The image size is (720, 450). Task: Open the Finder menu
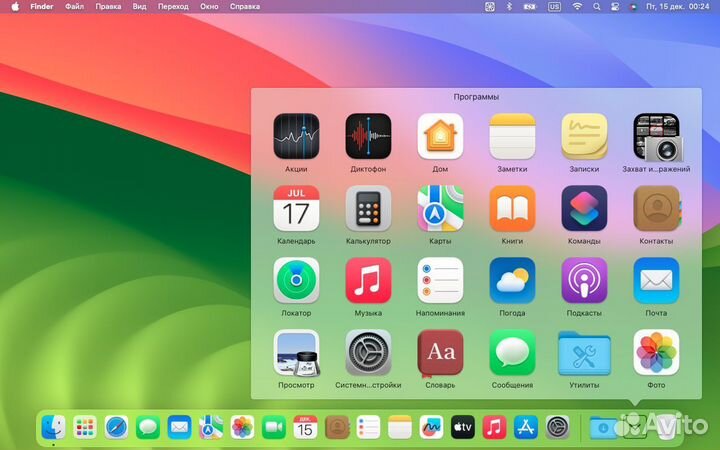tap(42, 6)
